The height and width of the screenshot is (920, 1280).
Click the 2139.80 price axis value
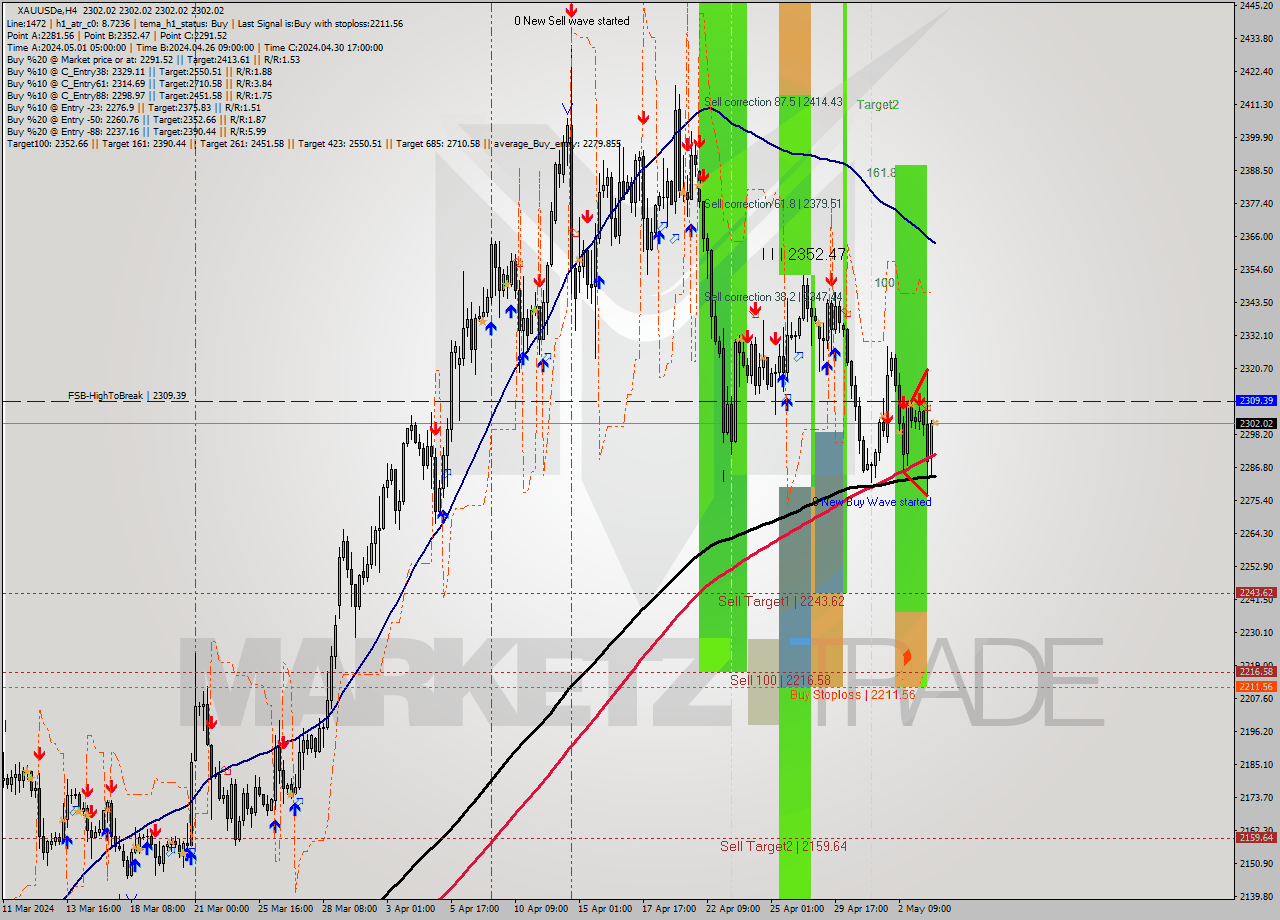1256,897
